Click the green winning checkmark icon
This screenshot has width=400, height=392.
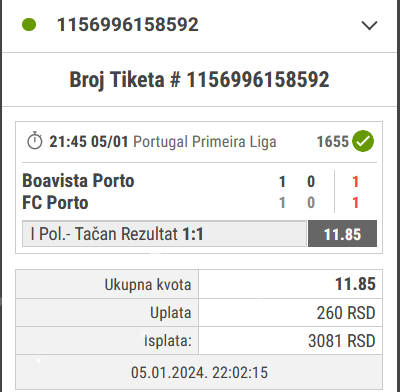363,141
